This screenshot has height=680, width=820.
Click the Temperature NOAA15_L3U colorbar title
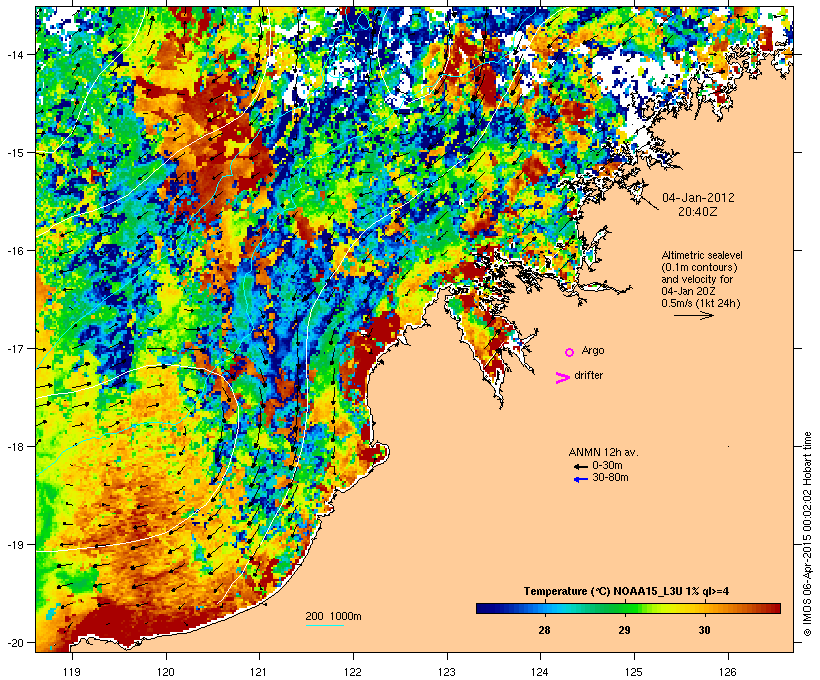(x=627, y=591)
